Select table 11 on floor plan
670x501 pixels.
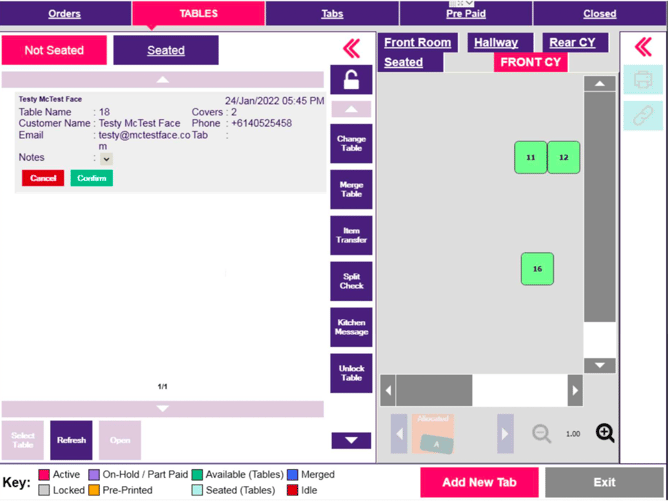coord(530,158)
